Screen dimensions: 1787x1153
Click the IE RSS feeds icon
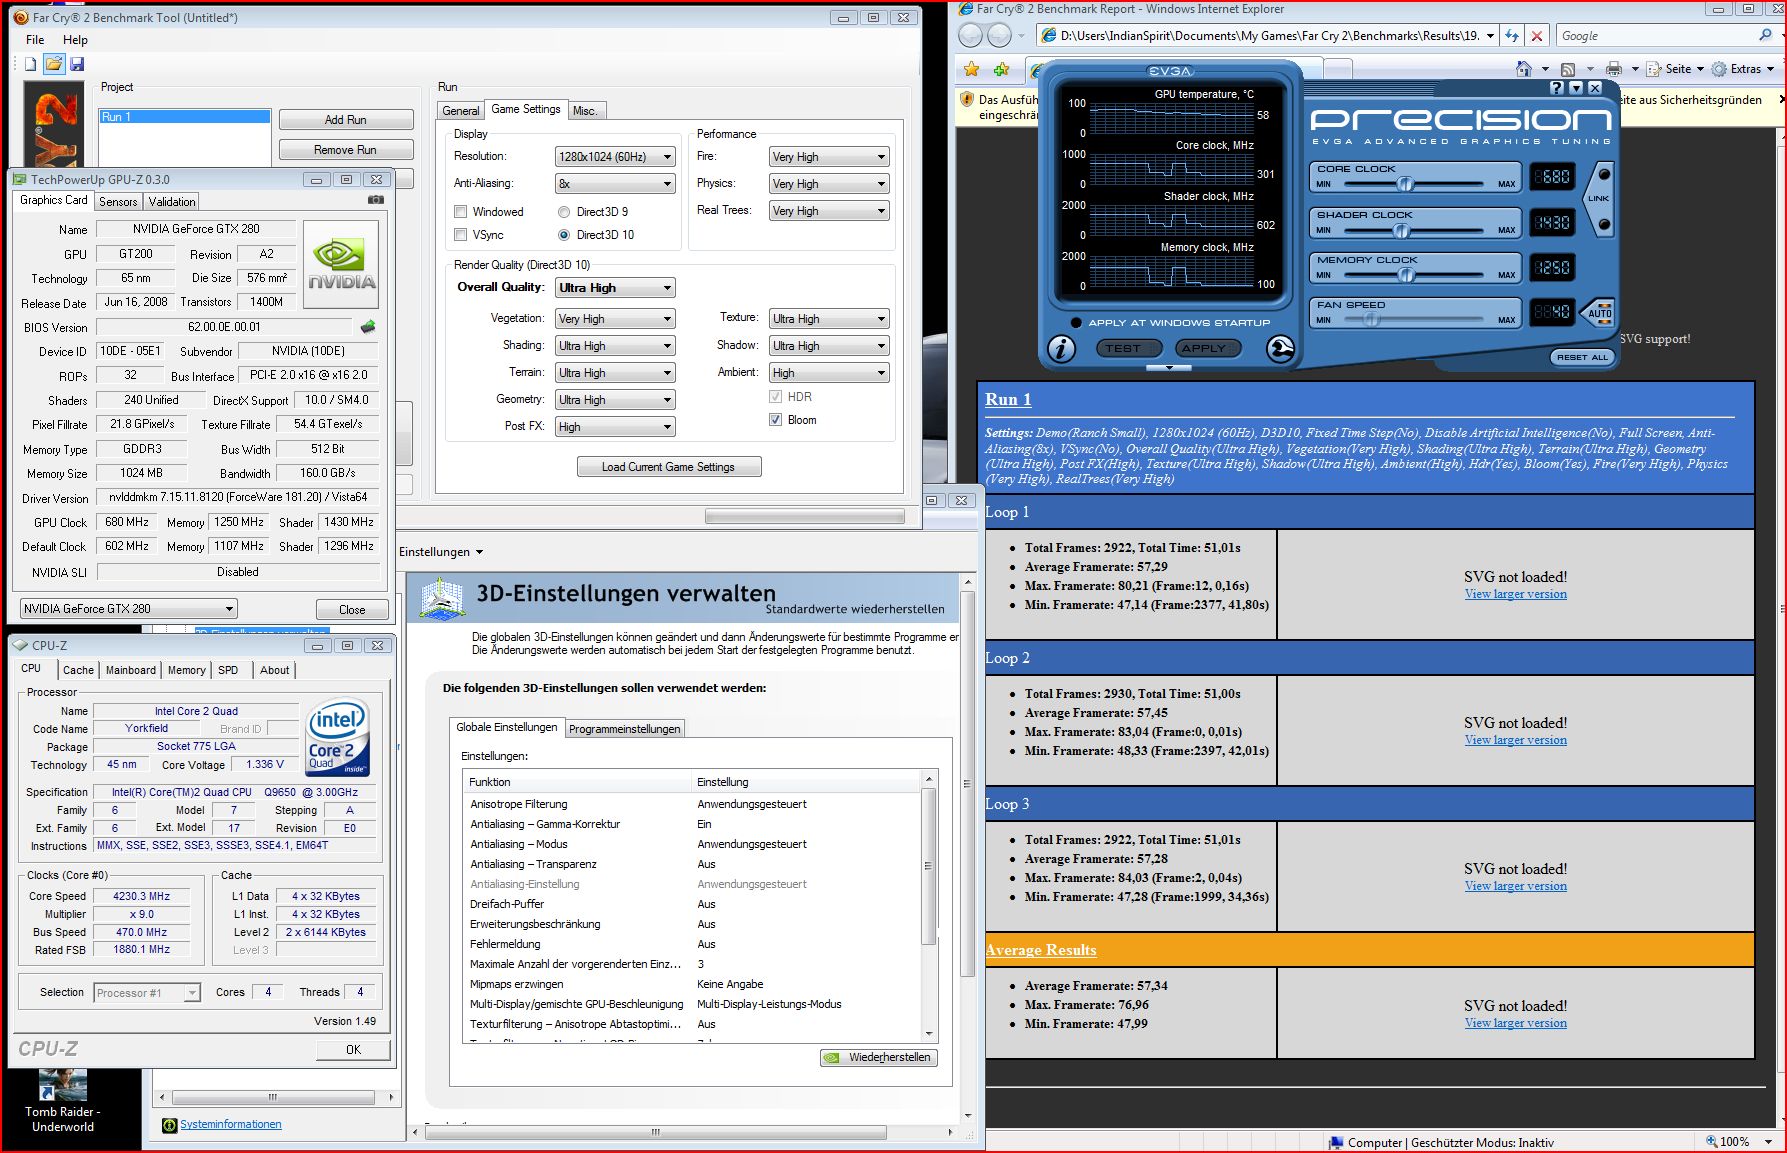(1568, 69)
